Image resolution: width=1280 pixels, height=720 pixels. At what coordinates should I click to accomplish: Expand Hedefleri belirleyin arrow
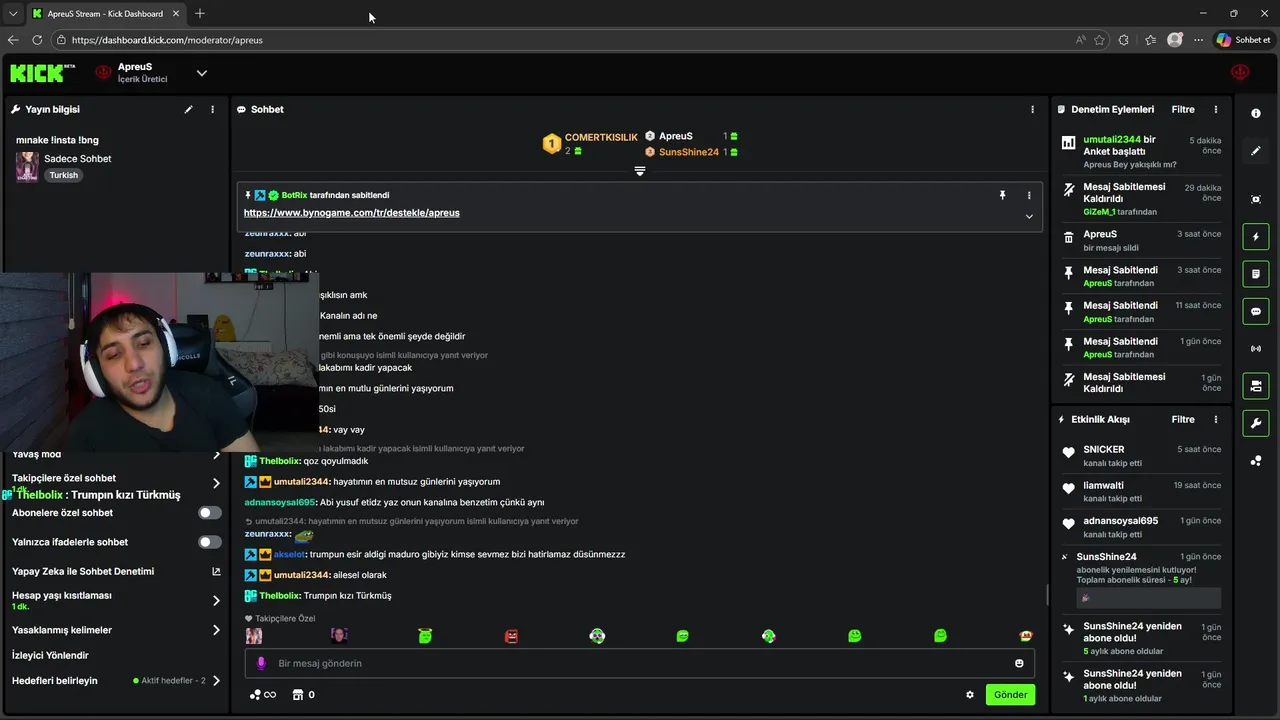click(x=216, y=681)
